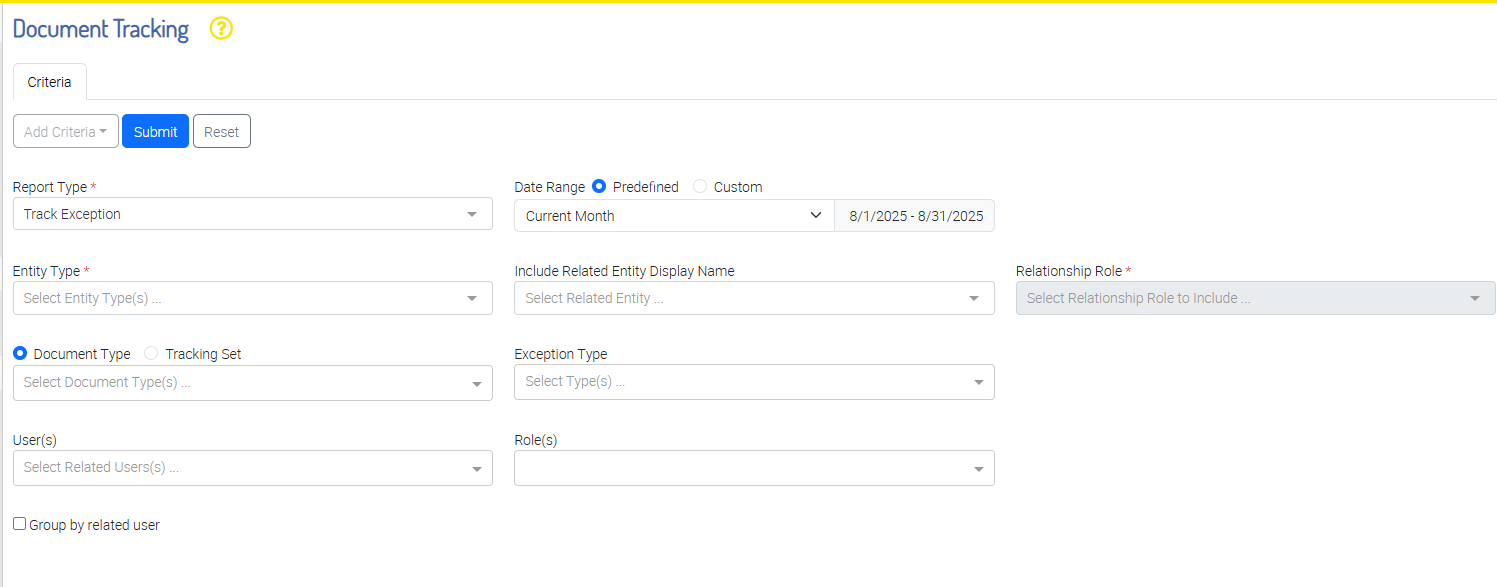Click the Include Related Entity Display Name label
This screenshot has width=1497, height=587.
point(625,271)
